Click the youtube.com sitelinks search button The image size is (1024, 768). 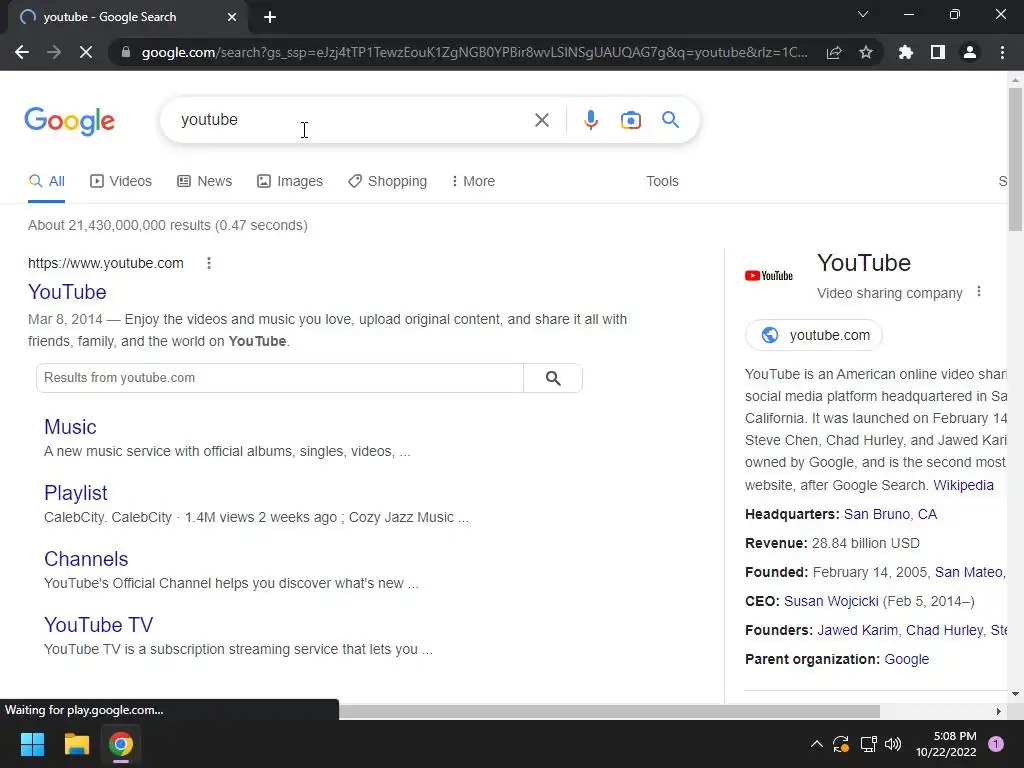click(553, 378)
